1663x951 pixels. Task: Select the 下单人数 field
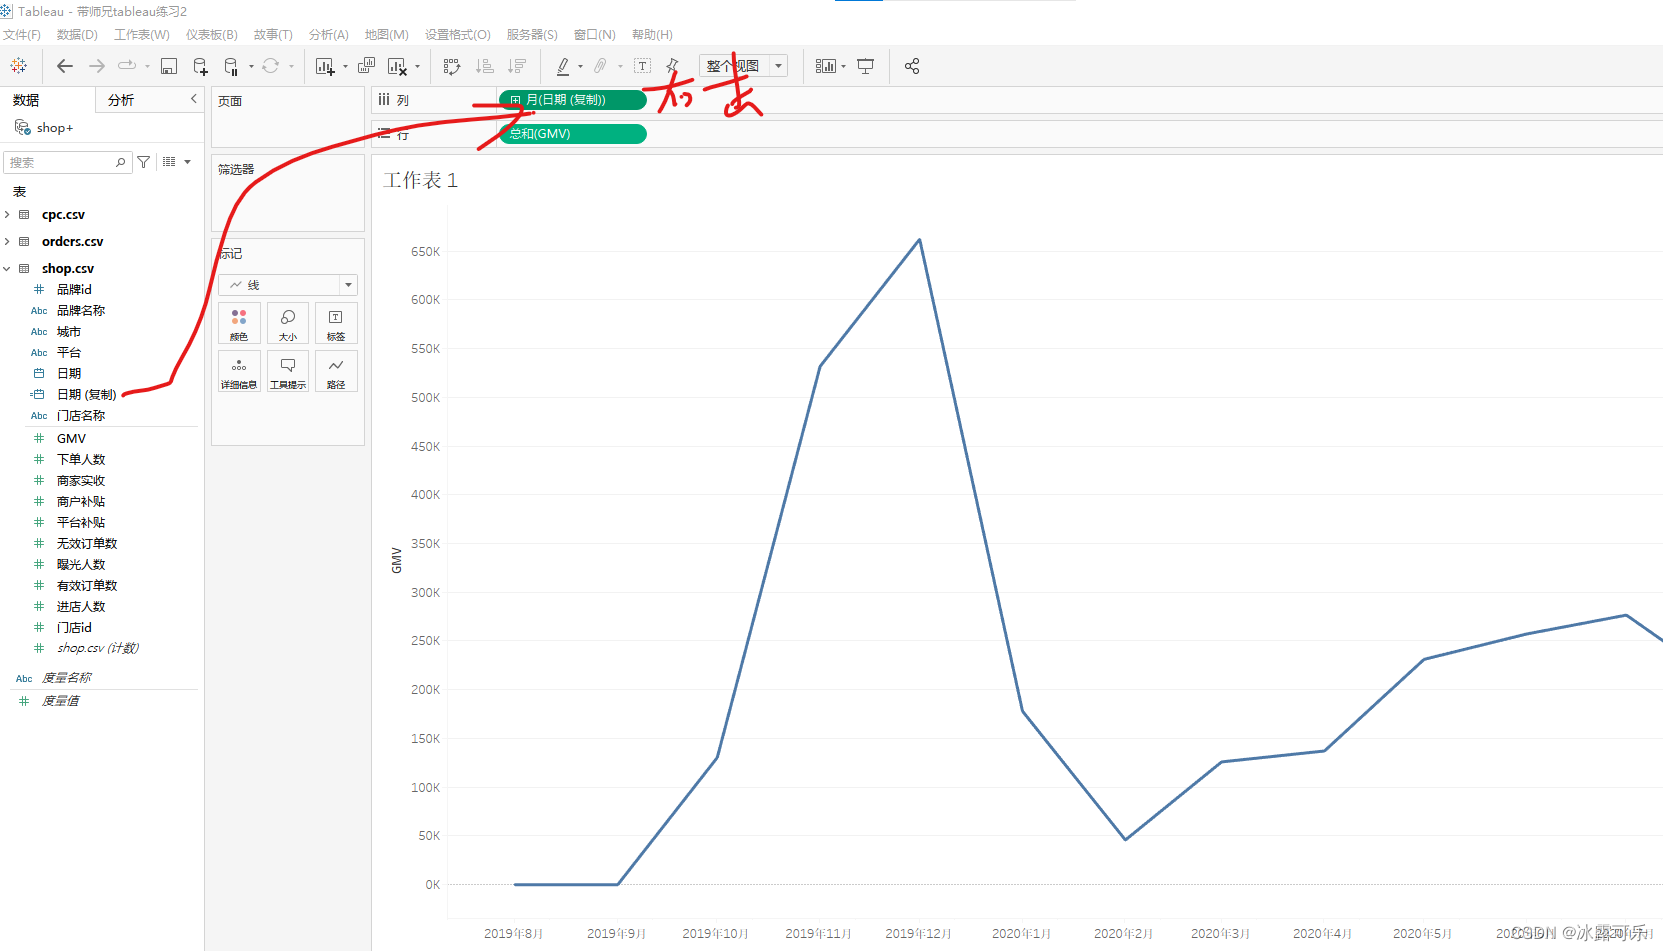[x=80, y=460]
